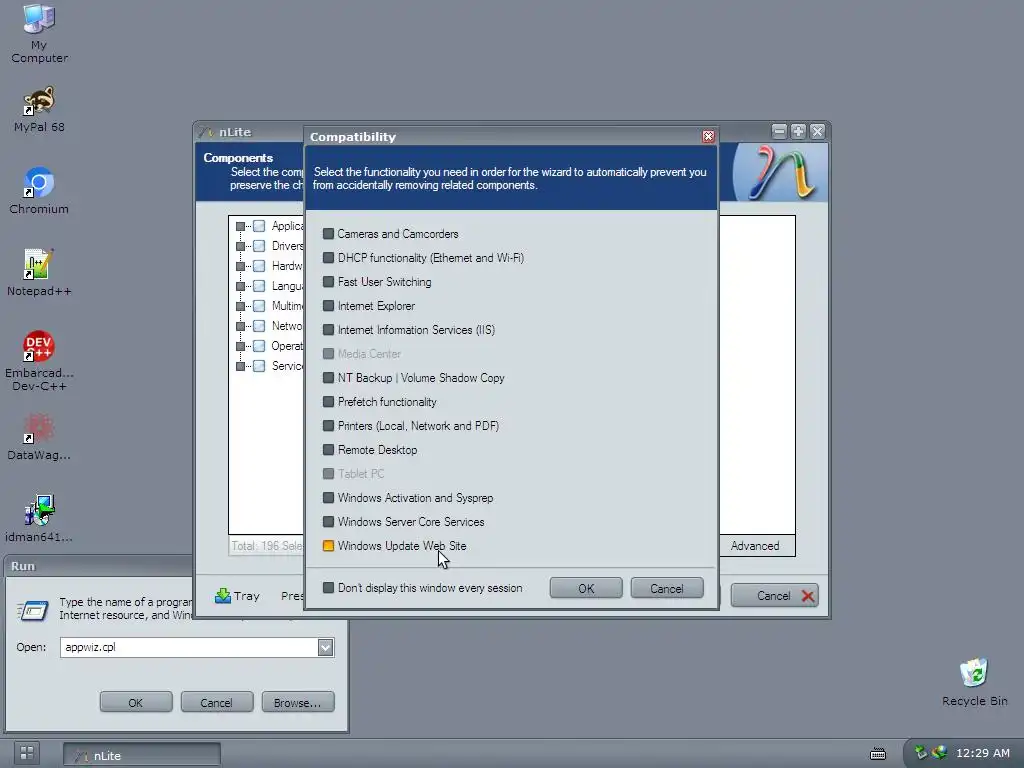Viewport: 1024px width, 768px height.
Task: Expand the Operating System tree node
Action: coord(240,346)
